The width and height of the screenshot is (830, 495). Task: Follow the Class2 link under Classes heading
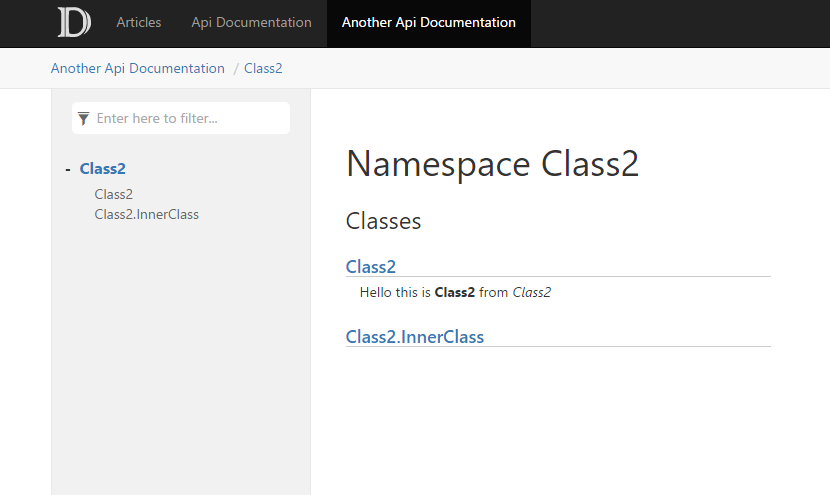tap(371, 266)
